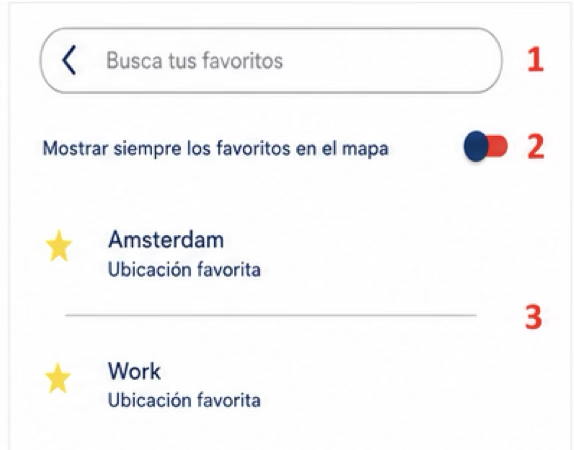The image size is (574, 450).
Task: Click the red annotation number 1
Action: point(535,60)
